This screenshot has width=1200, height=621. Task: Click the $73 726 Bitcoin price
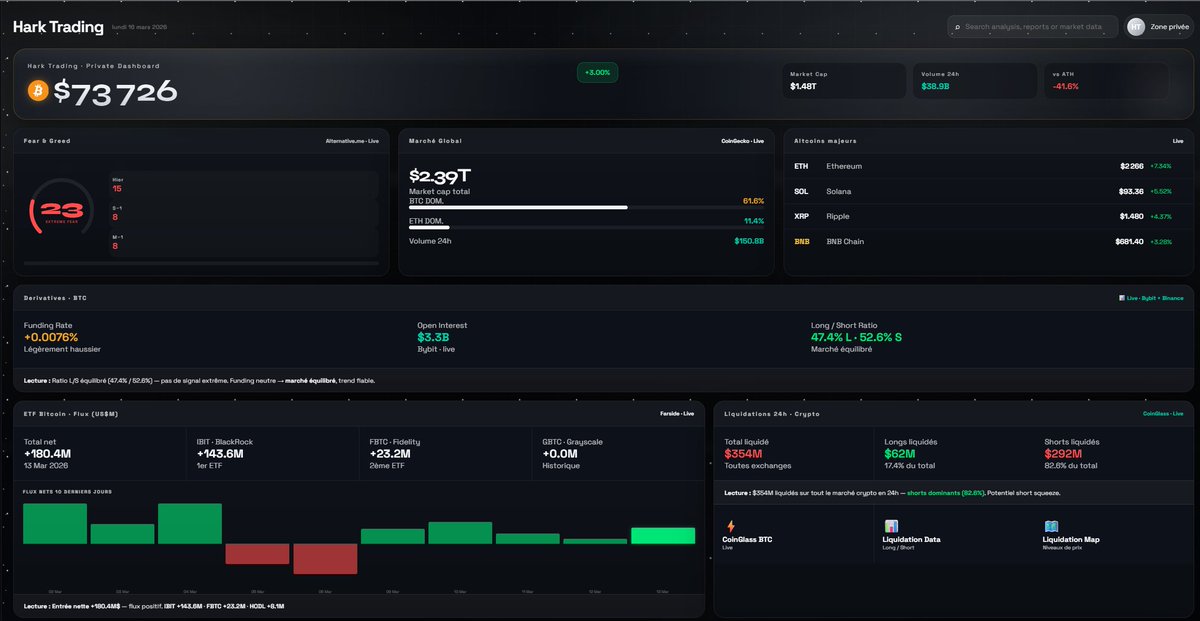point(115,92)
